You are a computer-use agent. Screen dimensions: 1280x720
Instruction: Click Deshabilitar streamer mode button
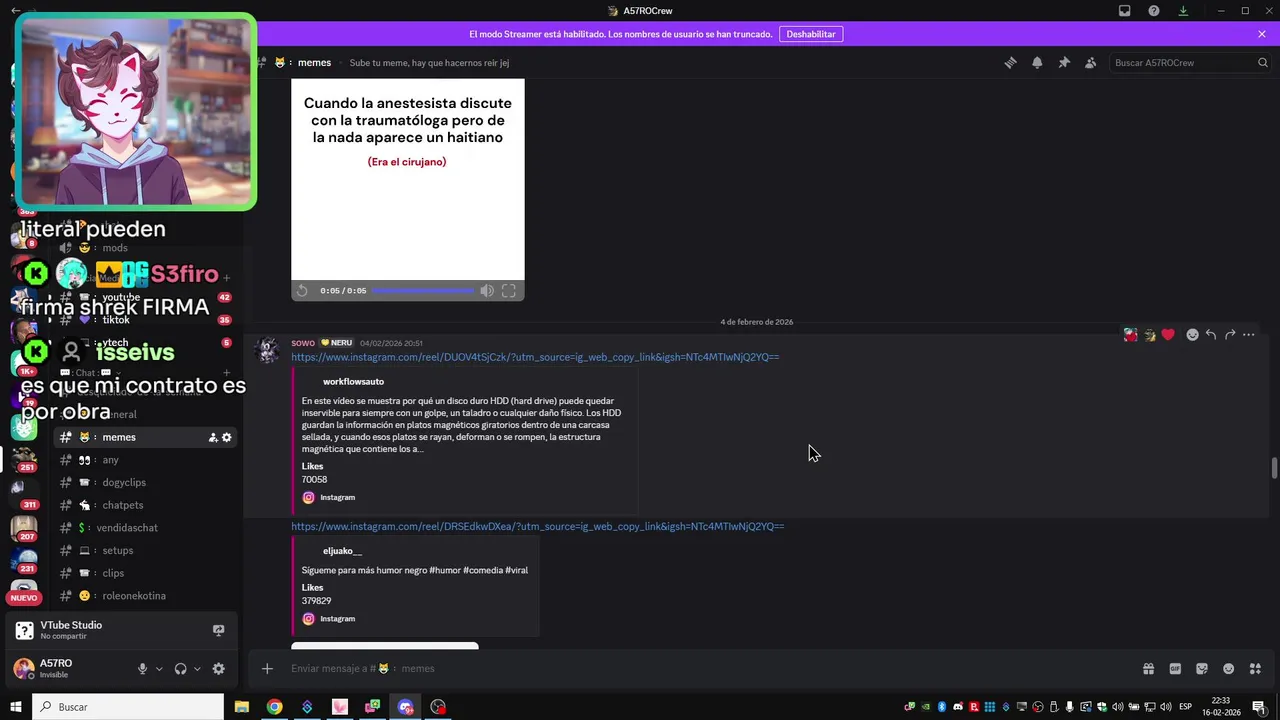[x=811, y=34]
